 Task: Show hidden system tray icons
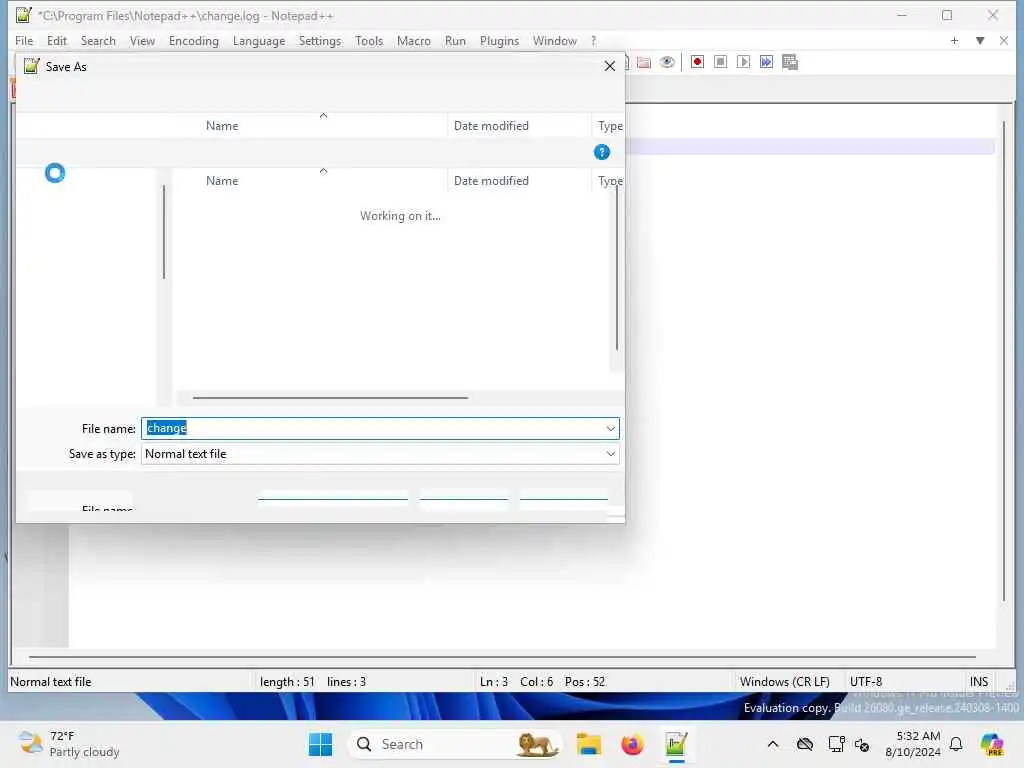click(773, 744)
